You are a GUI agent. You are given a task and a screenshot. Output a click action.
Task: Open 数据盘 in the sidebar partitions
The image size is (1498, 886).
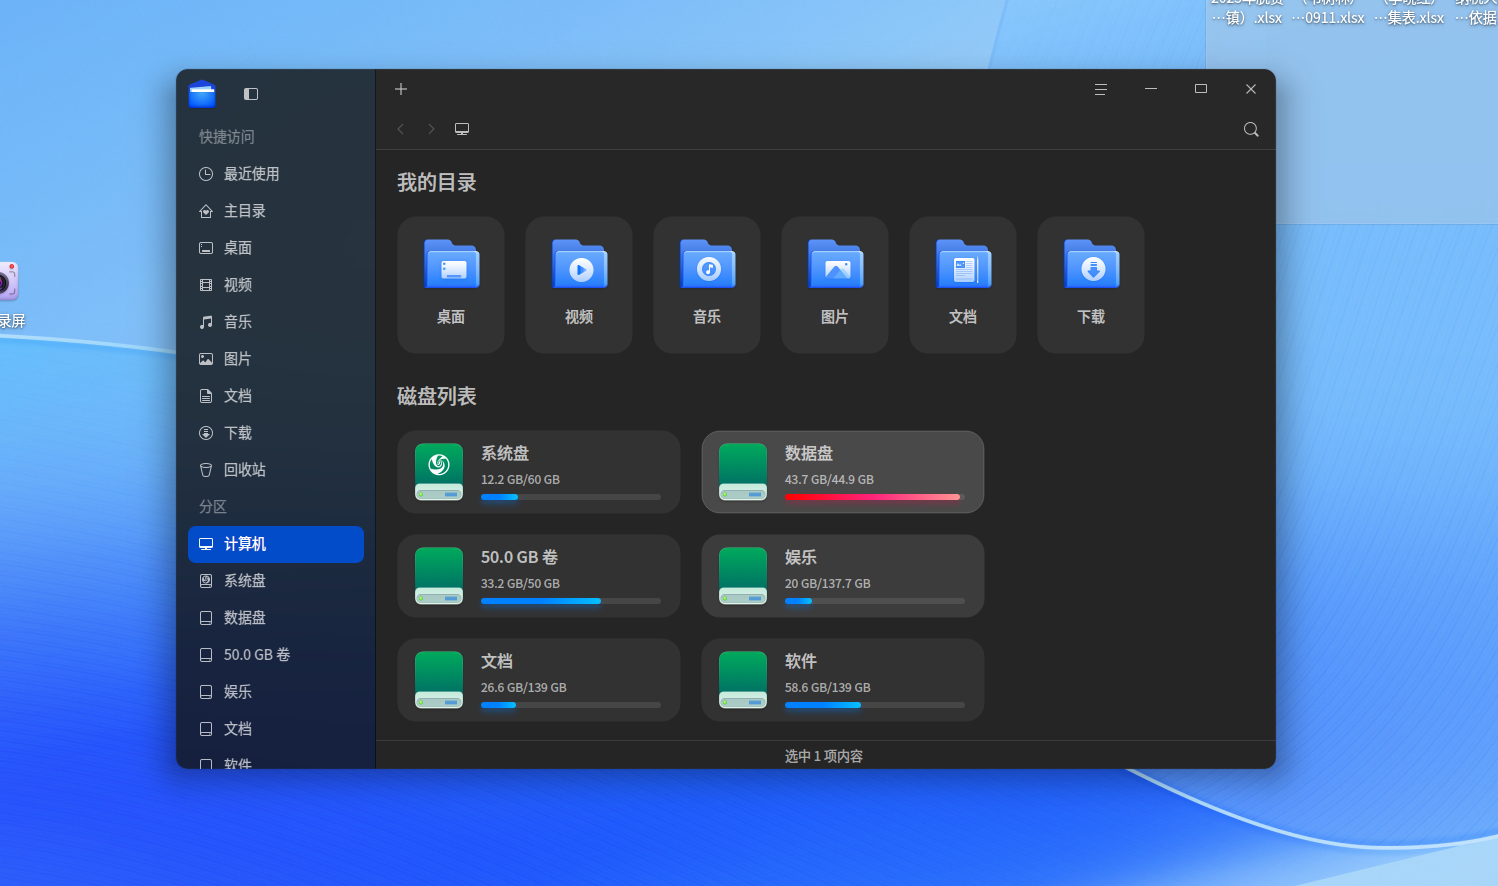276,618
